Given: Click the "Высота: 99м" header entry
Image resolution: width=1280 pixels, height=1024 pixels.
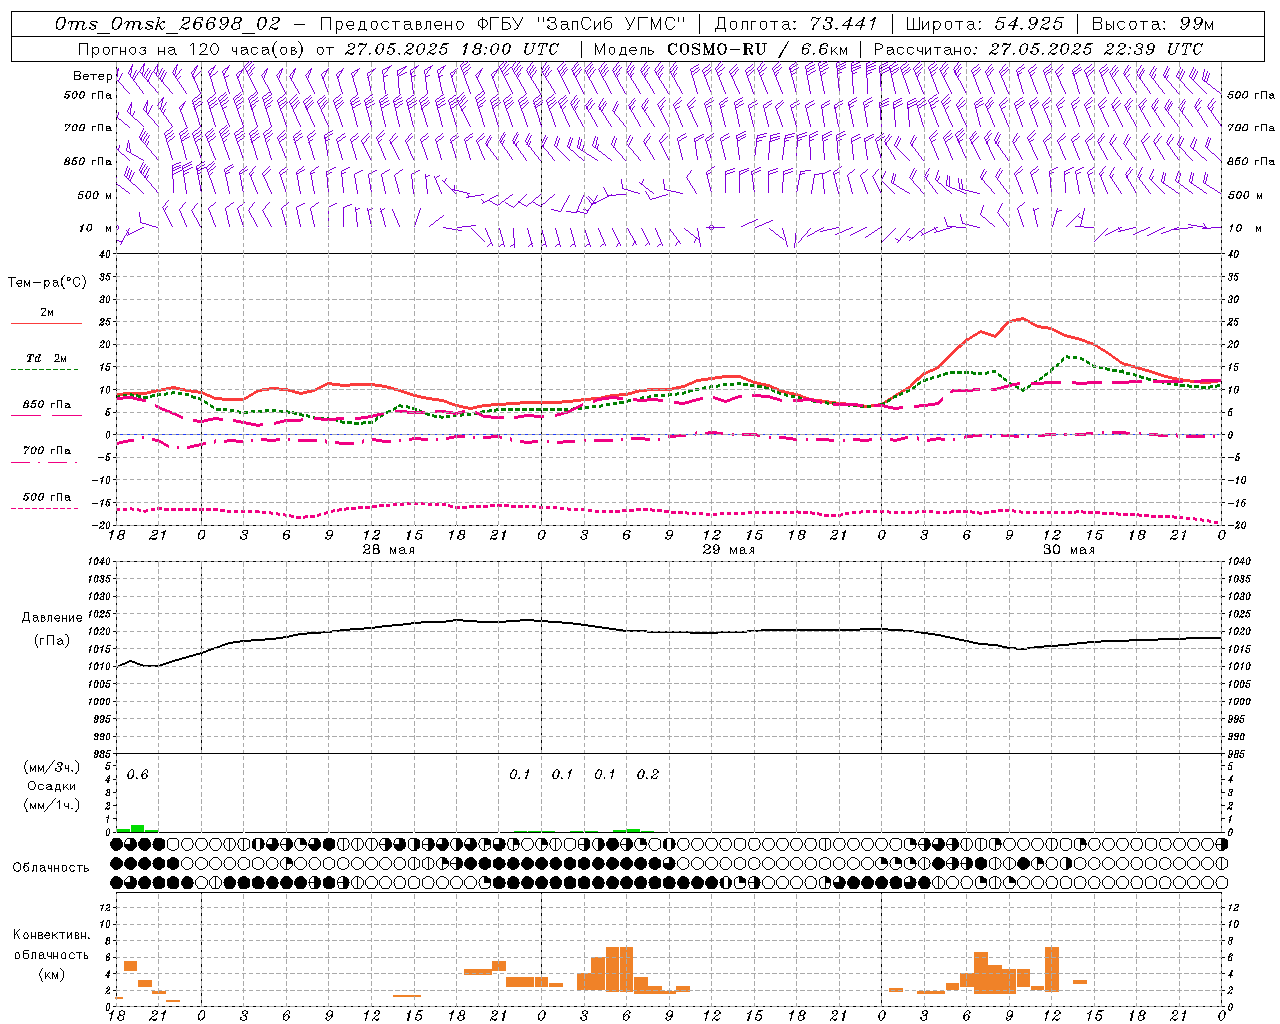Looking at the screenshot, I should pos(1152,23).
